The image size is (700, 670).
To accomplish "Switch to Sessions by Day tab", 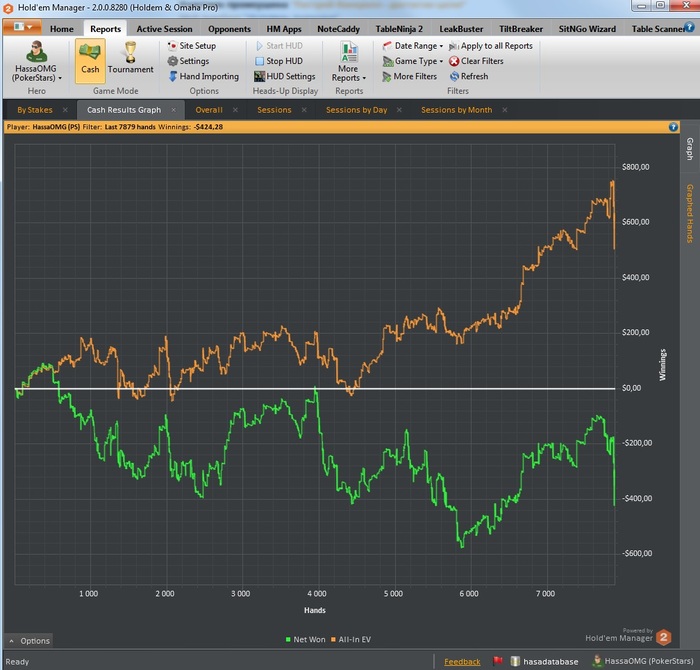I will coord(357,110).
